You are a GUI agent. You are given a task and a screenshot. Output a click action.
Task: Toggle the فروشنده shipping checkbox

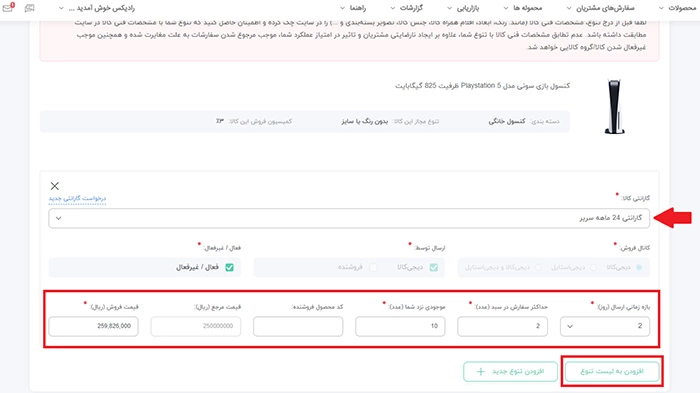click(373, 267)
